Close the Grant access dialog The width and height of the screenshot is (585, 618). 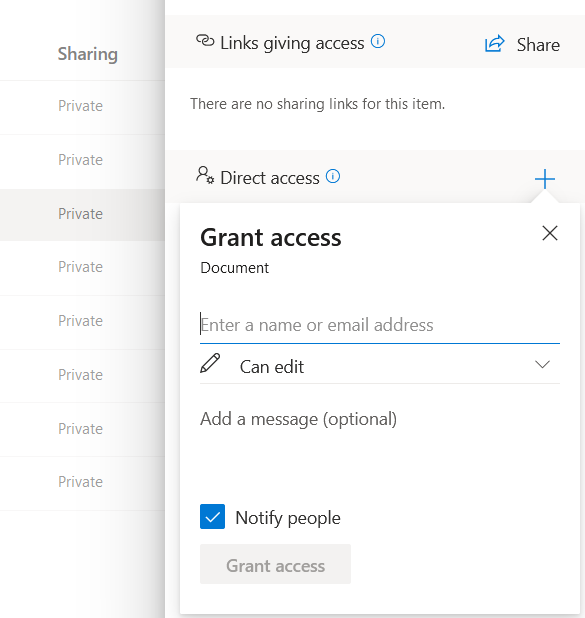click(550, 233)
